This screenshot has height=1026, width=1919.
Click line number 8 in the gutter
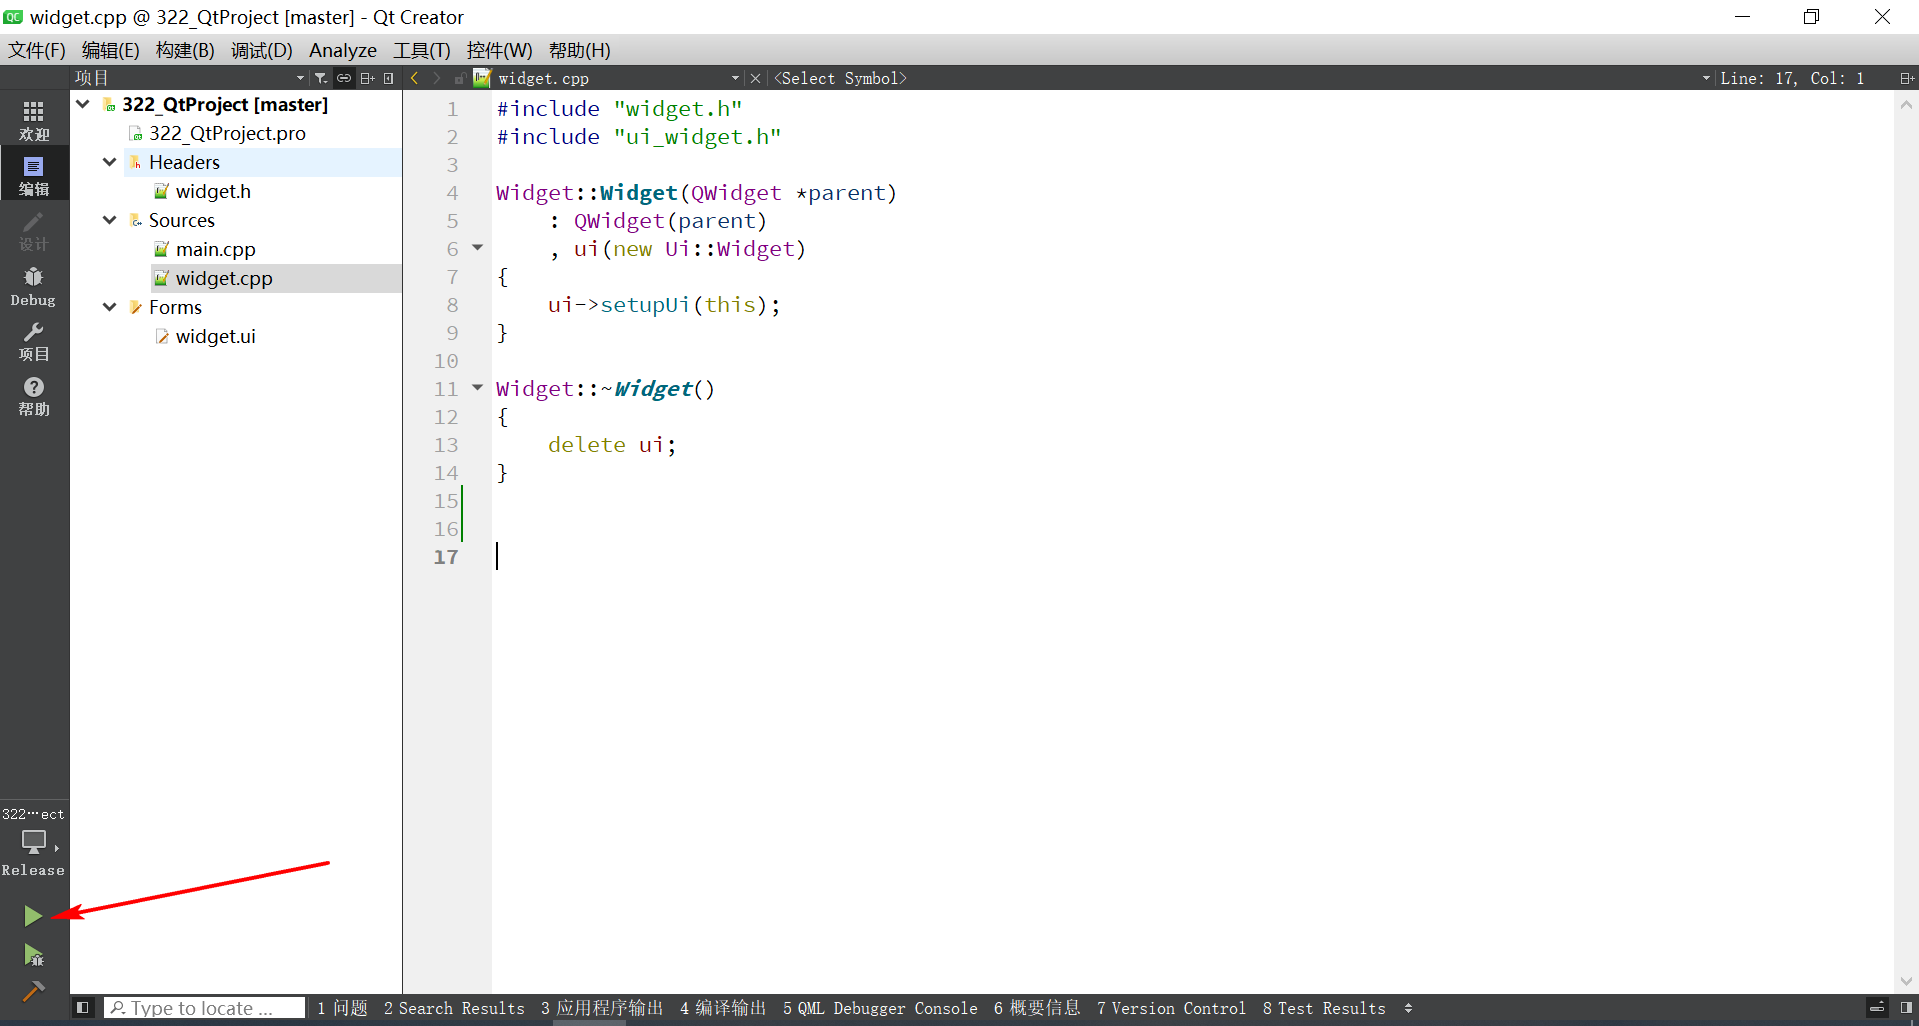[x=453, y=305]
